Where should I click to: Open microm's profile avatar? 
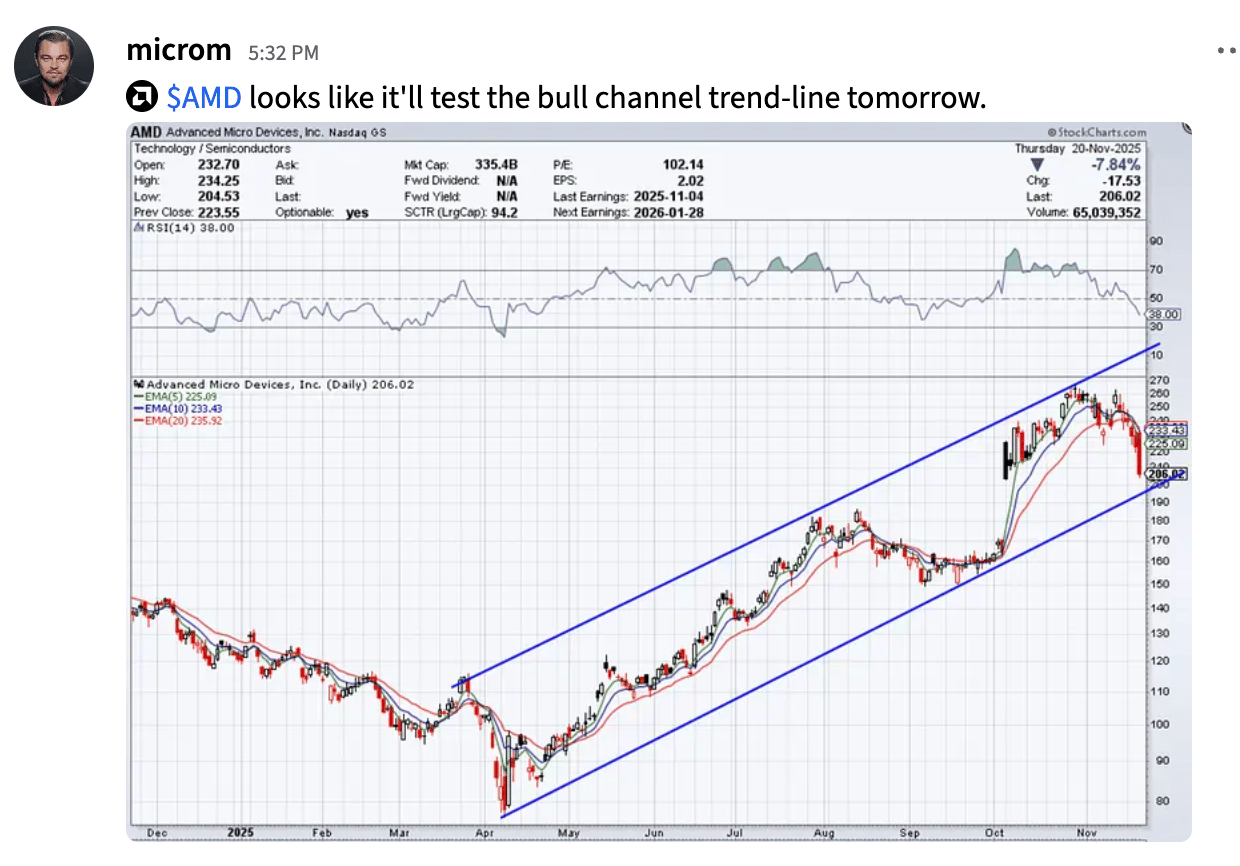tap(54, 66)
